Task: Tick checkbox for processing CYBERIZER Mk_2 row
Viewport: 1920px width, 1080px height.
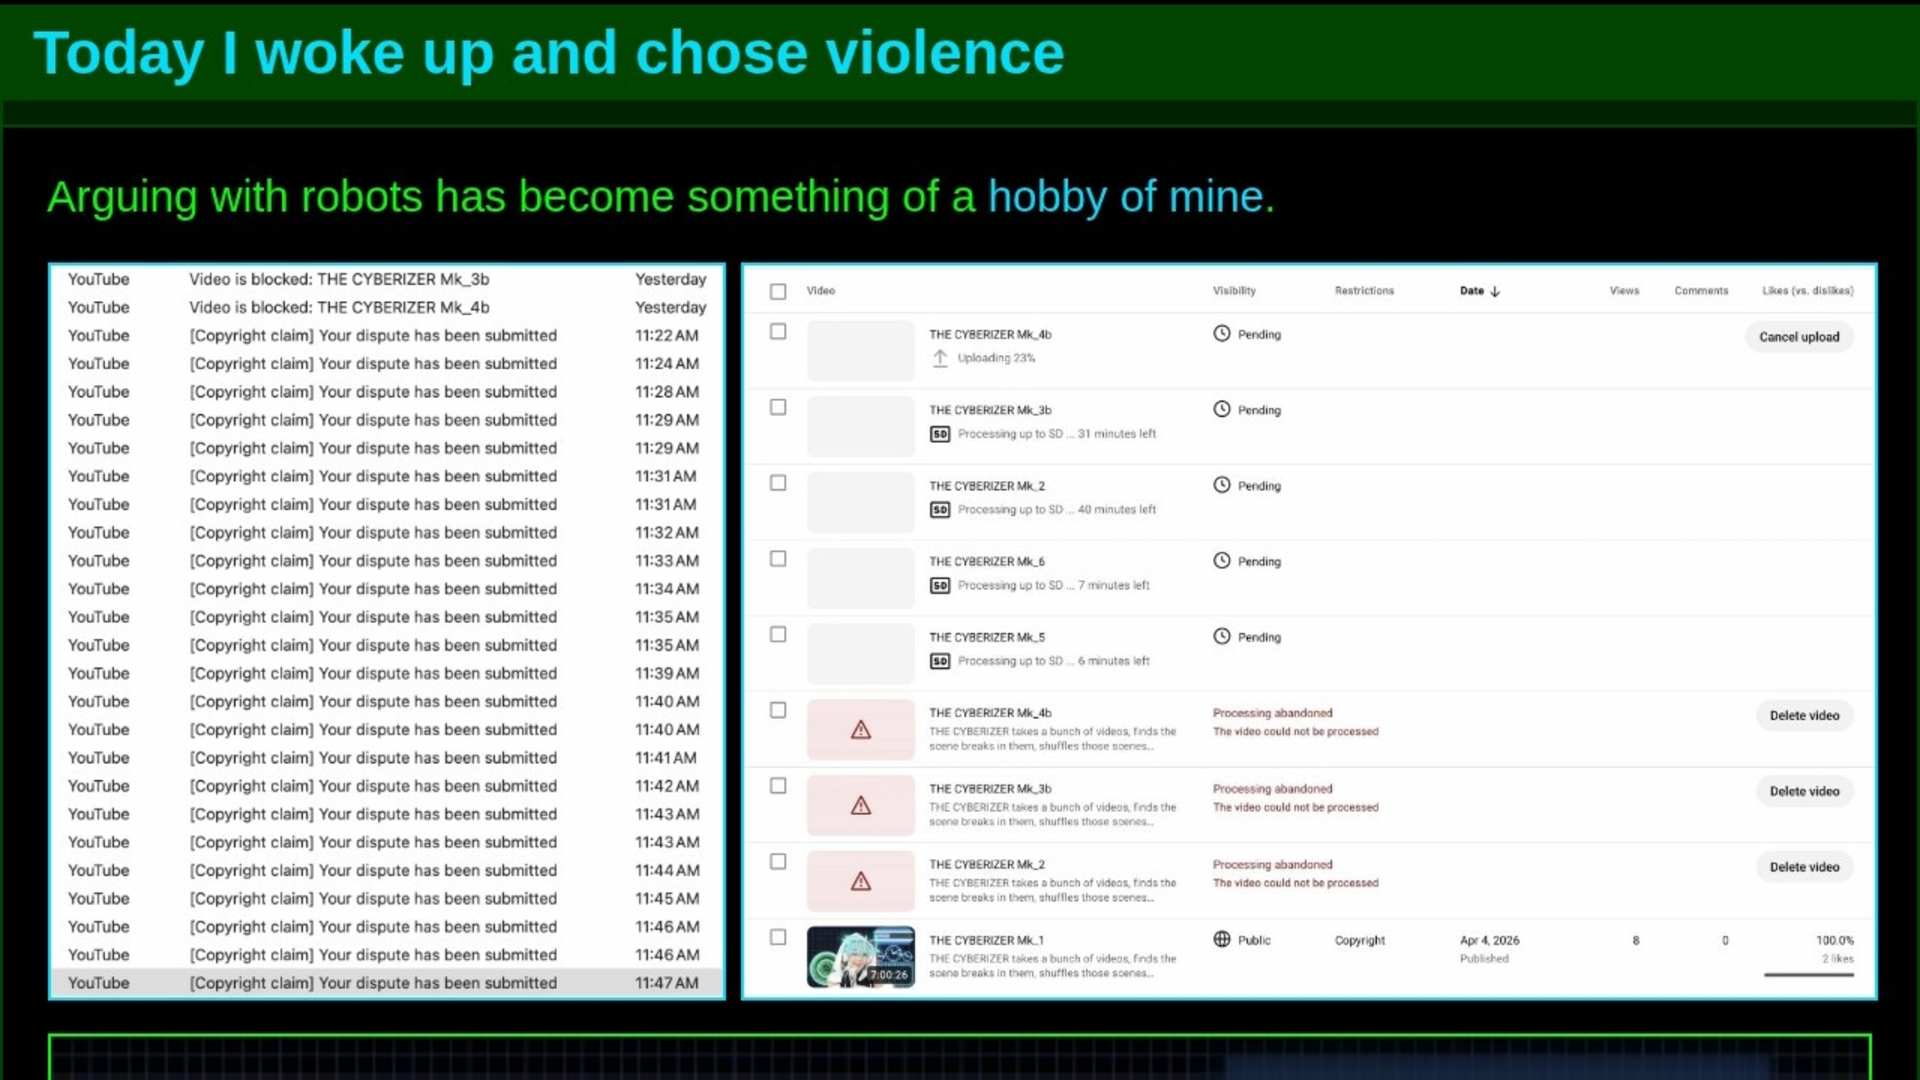Action: click(x=778, y=483)
